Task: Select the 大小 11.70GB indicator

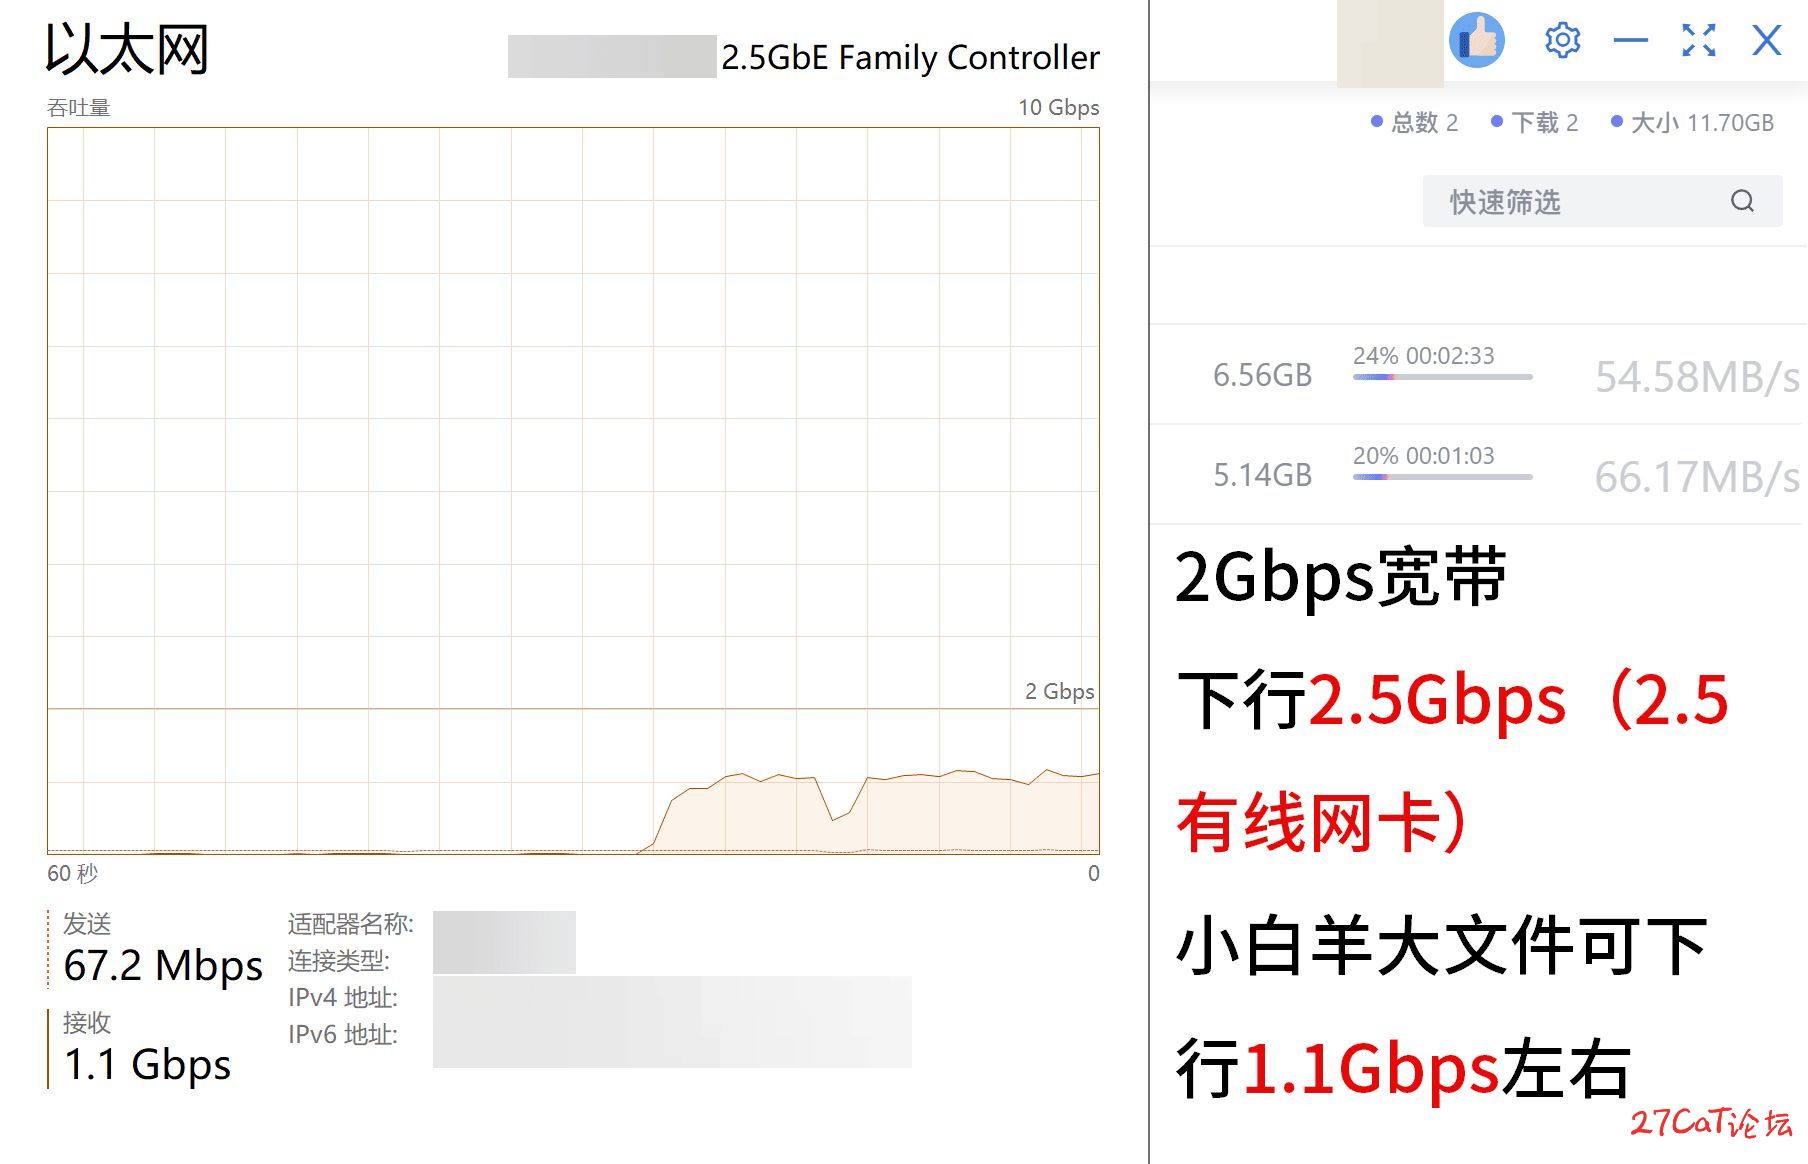Action: tap(1692, 122)
